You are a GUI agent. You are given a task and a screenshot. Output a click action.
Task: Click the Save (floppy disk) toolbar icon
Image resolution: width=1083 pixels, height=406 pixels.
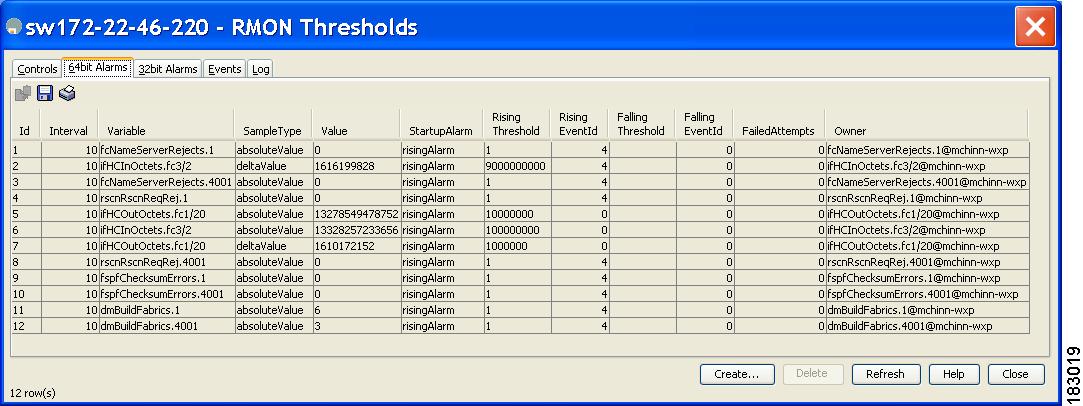tap(45, 93)
